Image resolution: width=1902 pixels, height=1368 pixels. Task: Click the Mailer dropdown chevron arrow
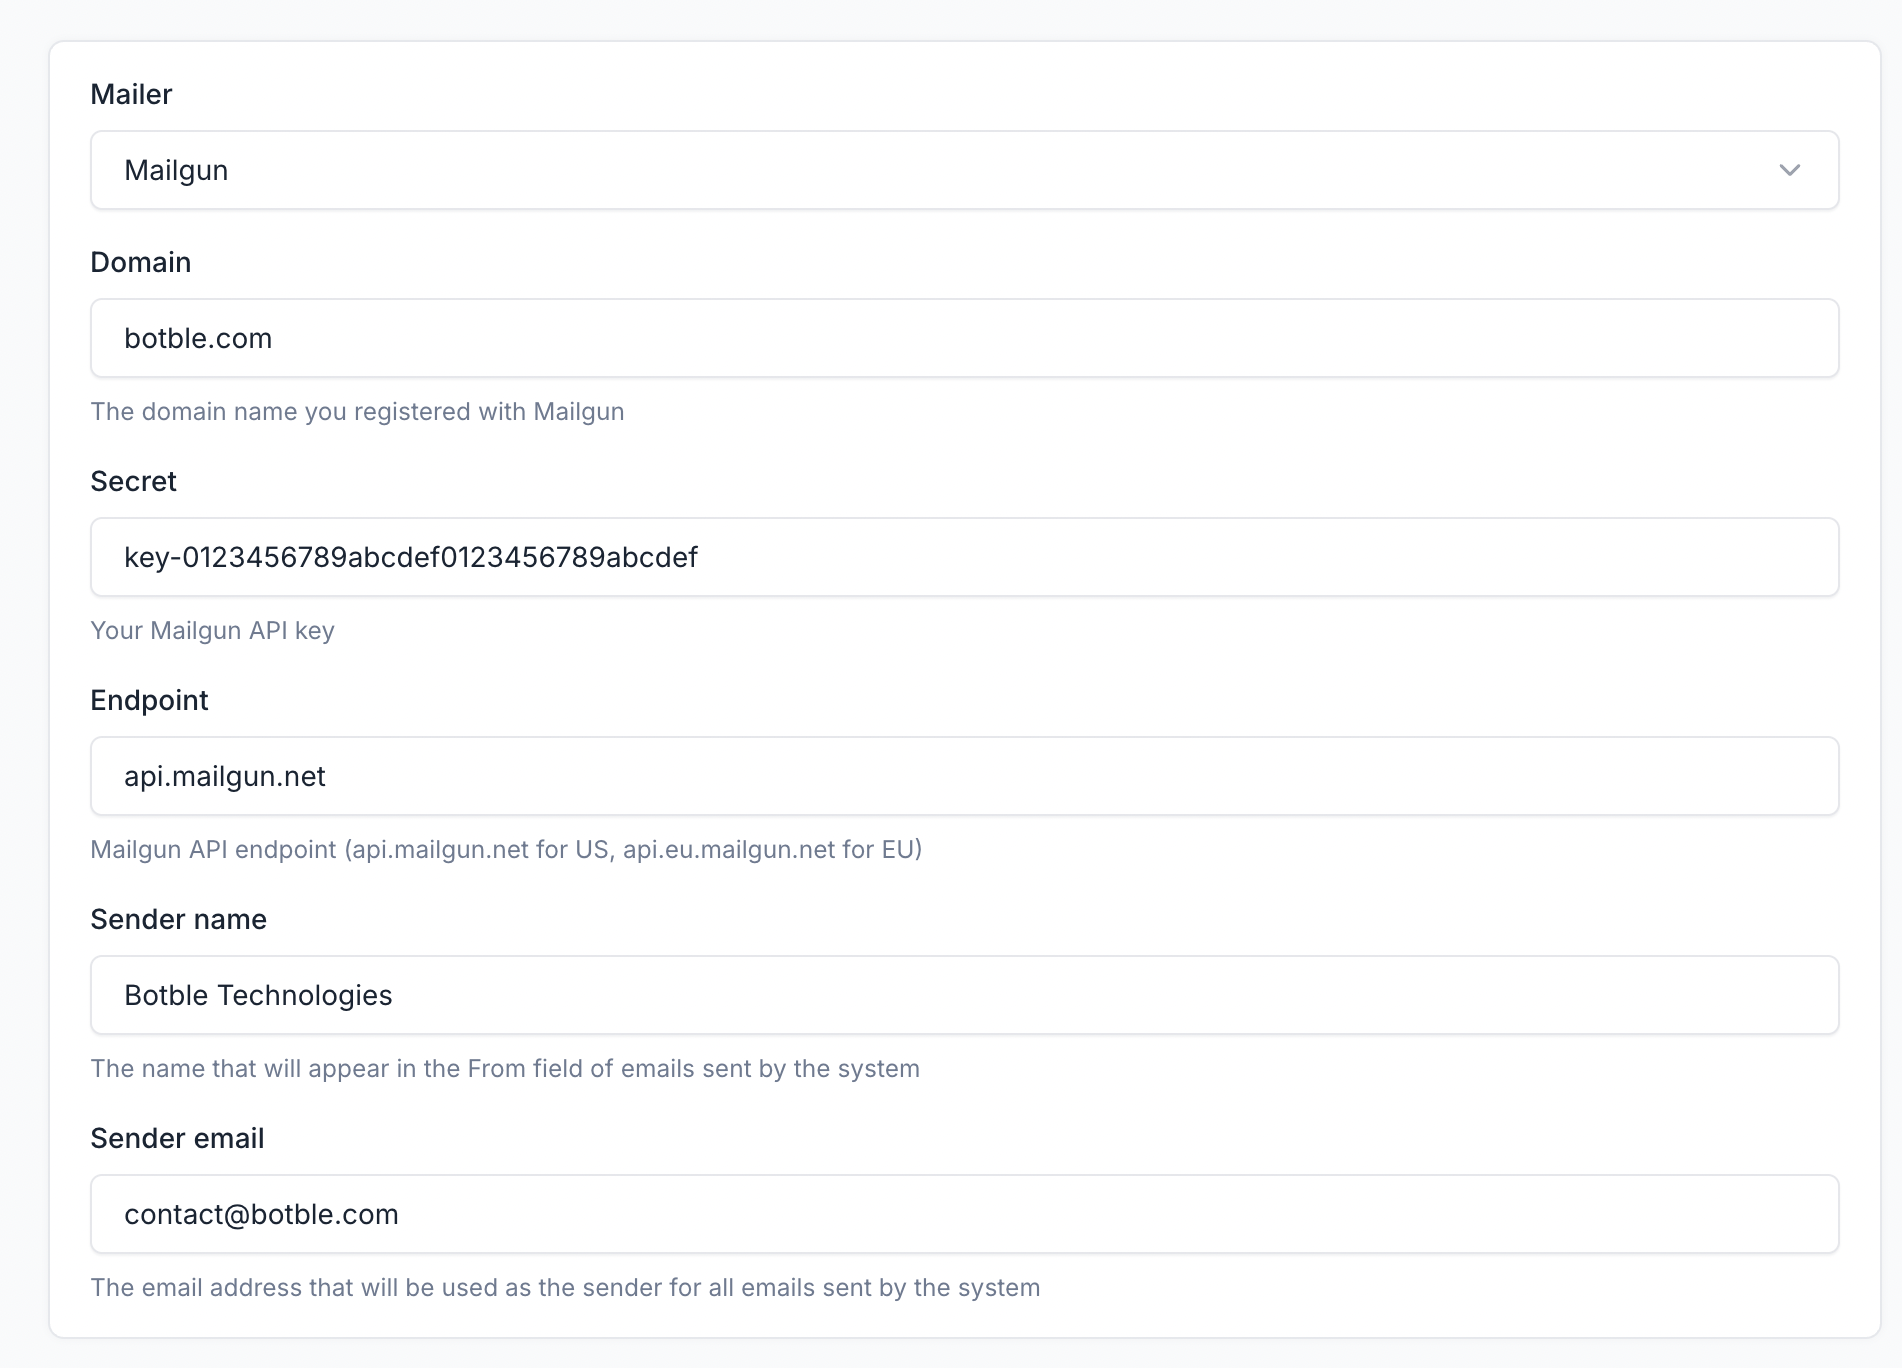pos(1789,170)
